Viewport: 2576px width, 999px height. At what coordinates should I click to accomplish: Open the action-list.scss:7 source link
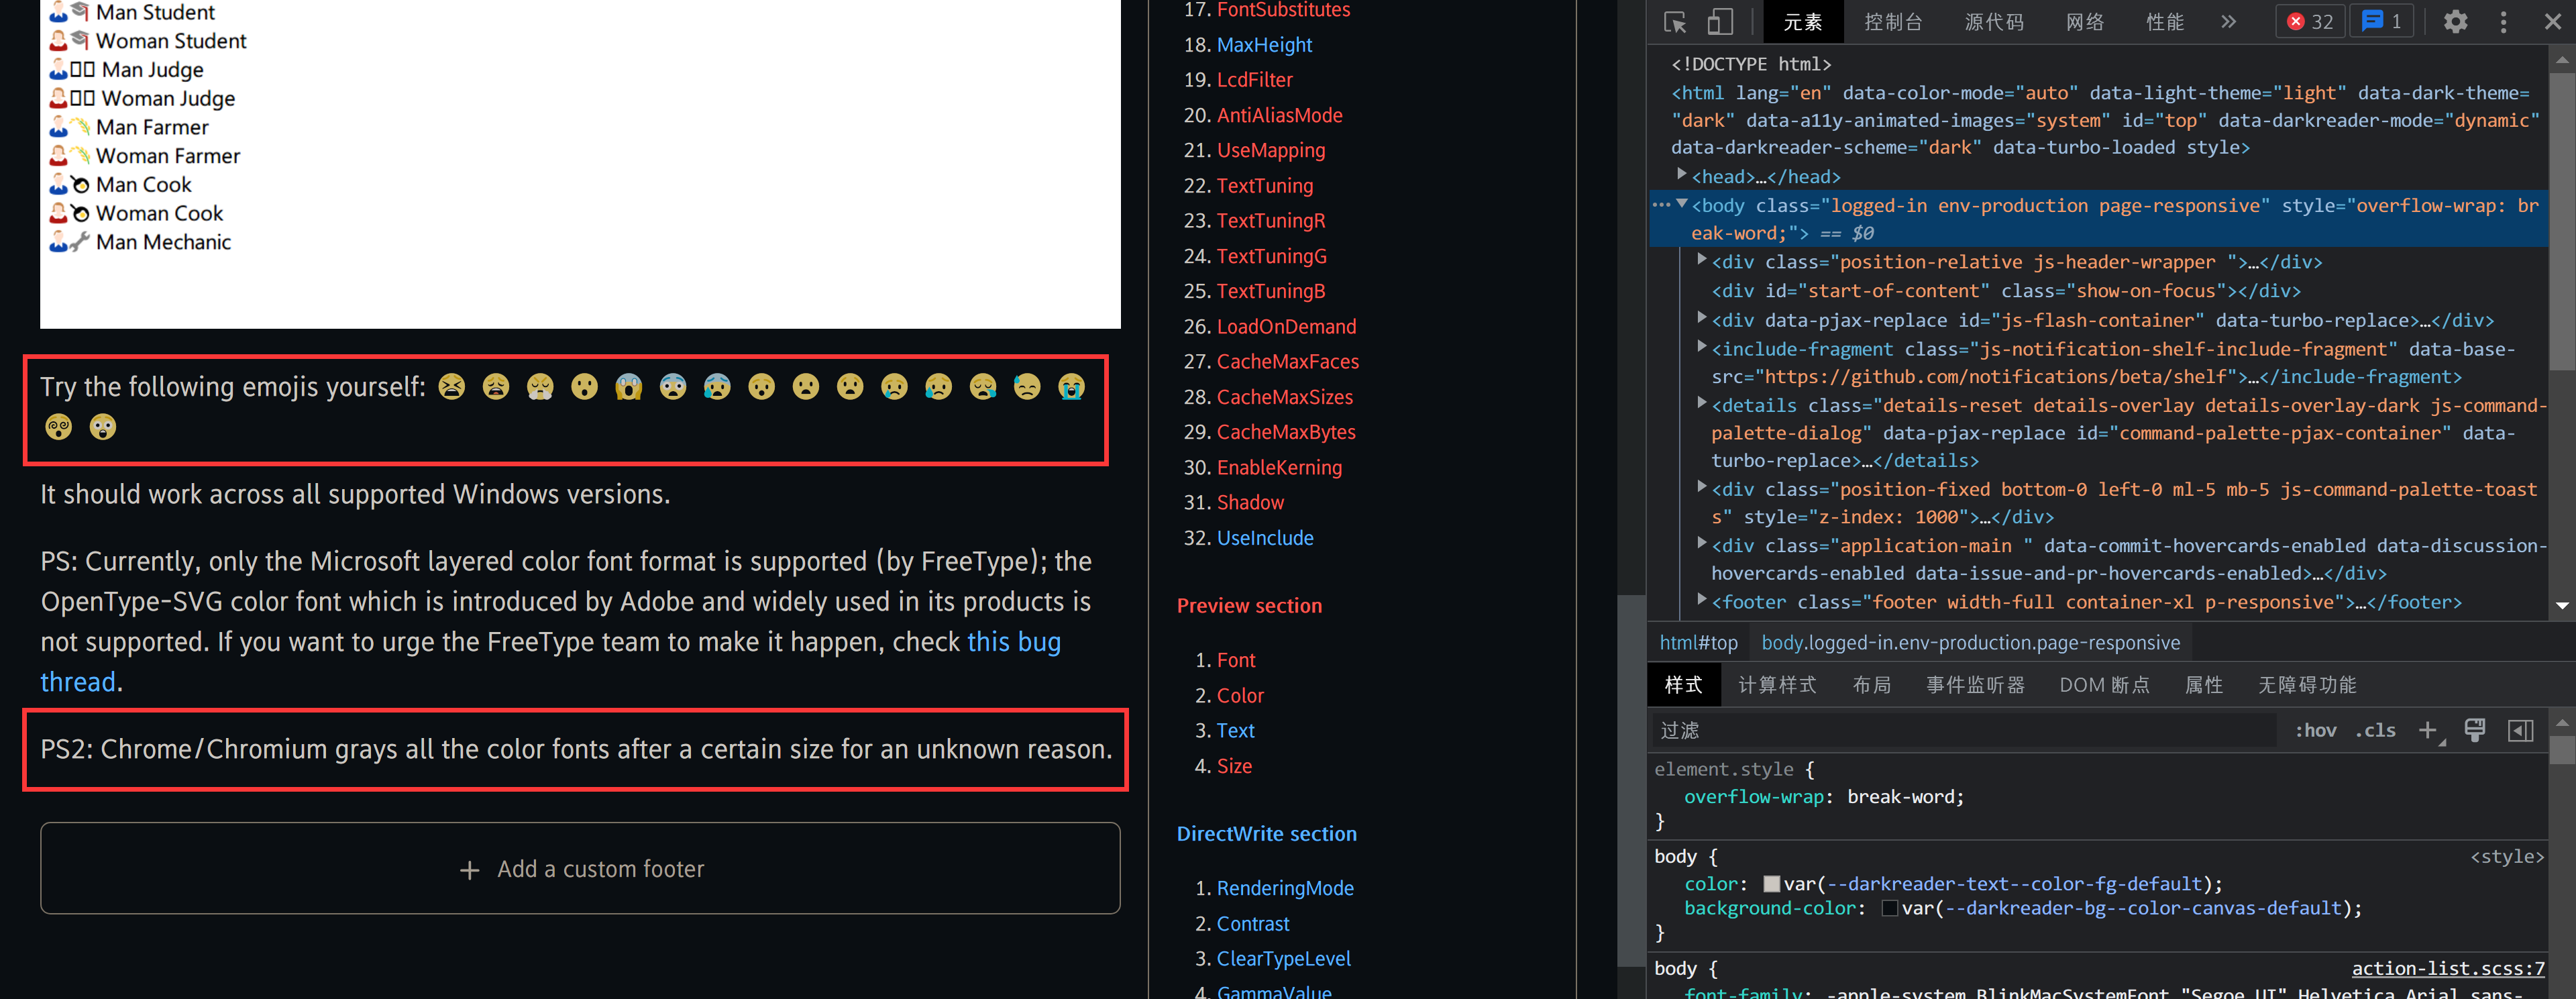tap(2447, 968)
